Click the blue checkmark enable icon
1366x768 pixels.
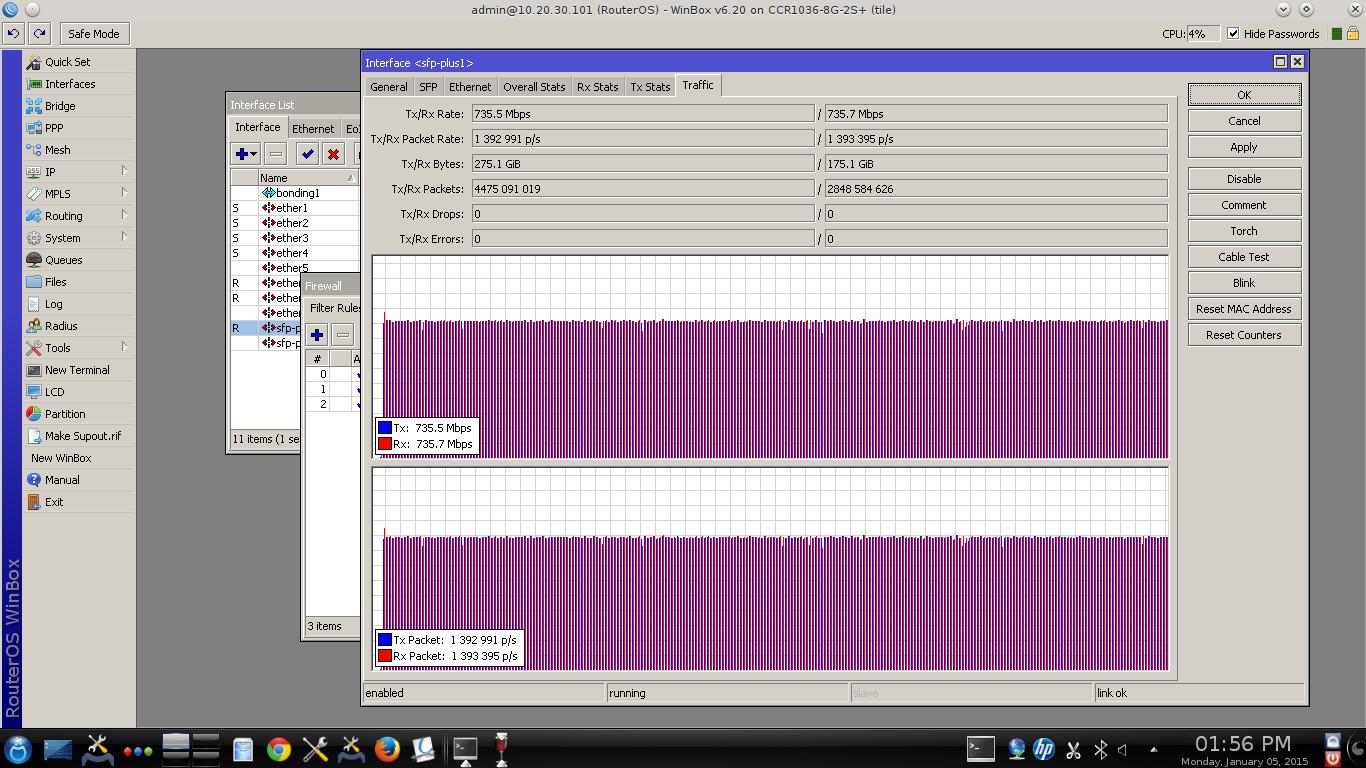[x=307, y=154]
